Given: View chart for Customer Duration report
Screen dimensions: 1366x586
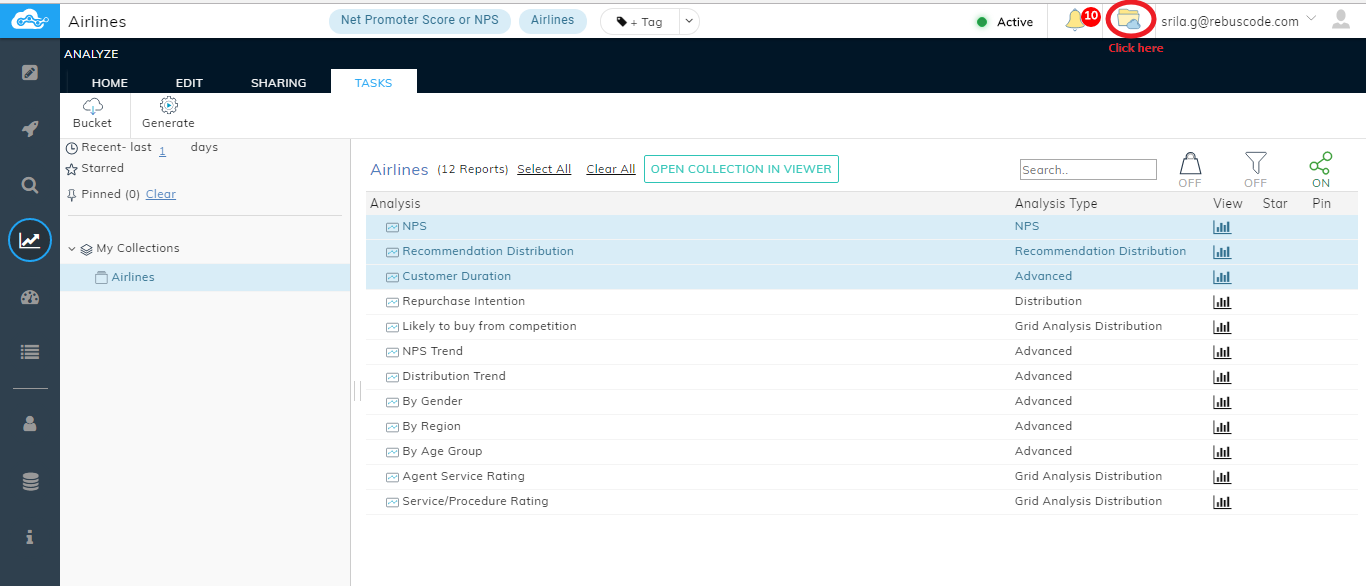Looking at the screenshot, I should pyautogui.click(x=1222, y=277).
